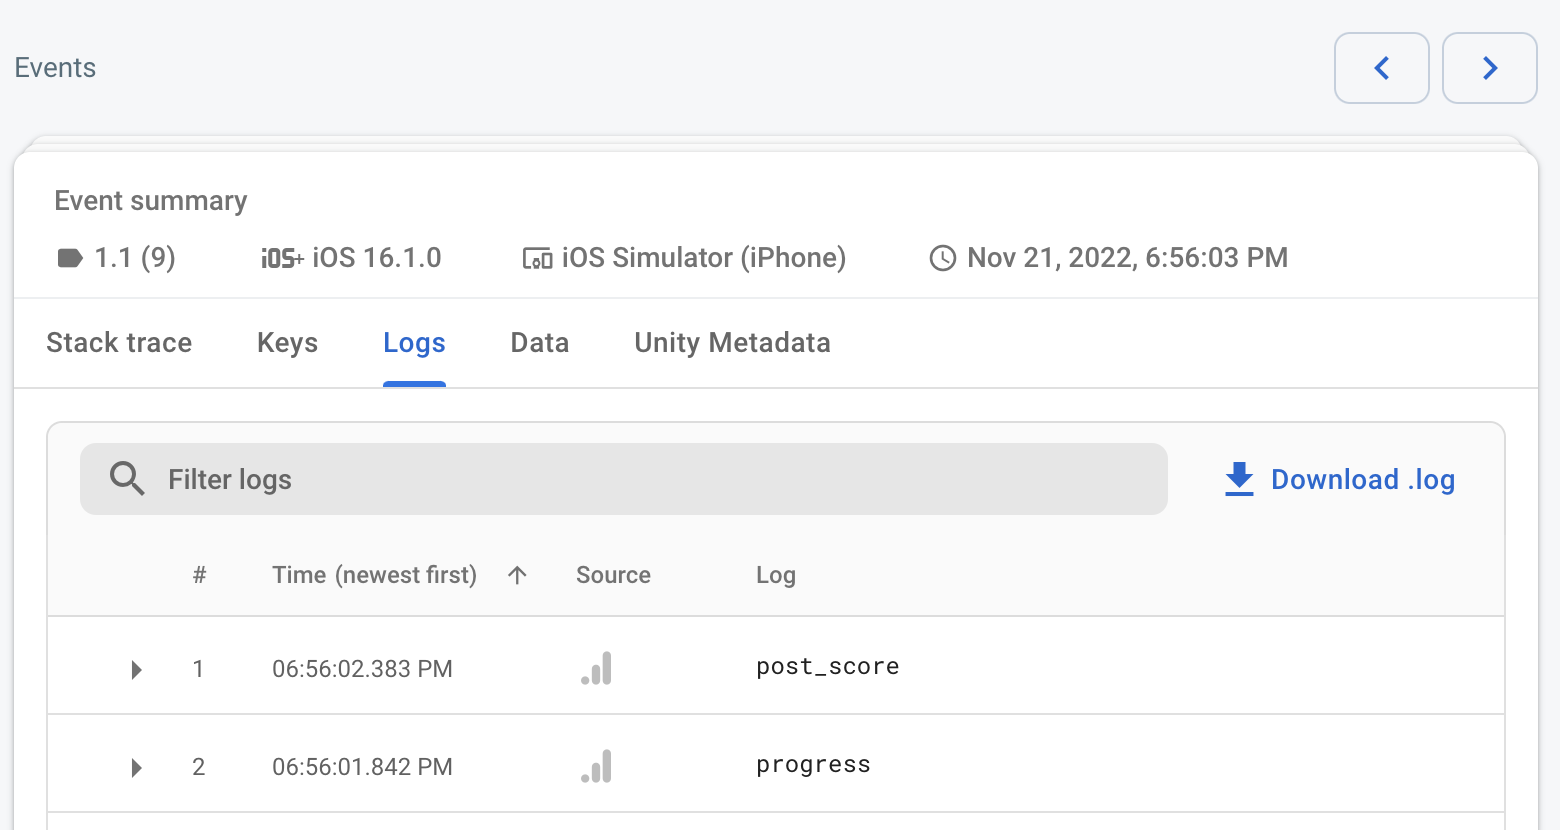Go to the previous event
1560x830 pixels.
click(x=1381, y=68)
